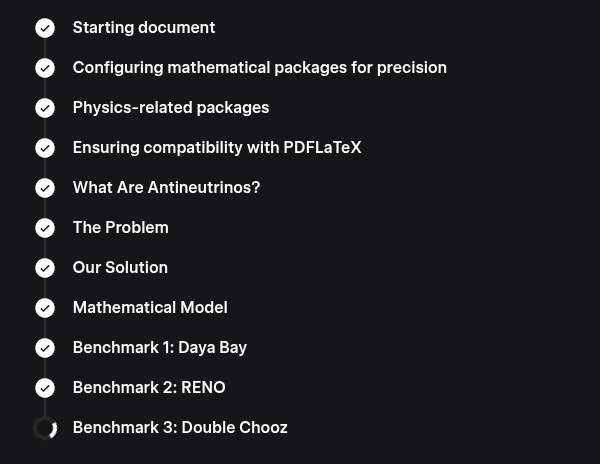Open the Benchmark 2: RENO entry
600x464 pixels.
click(x=148, y=388)
